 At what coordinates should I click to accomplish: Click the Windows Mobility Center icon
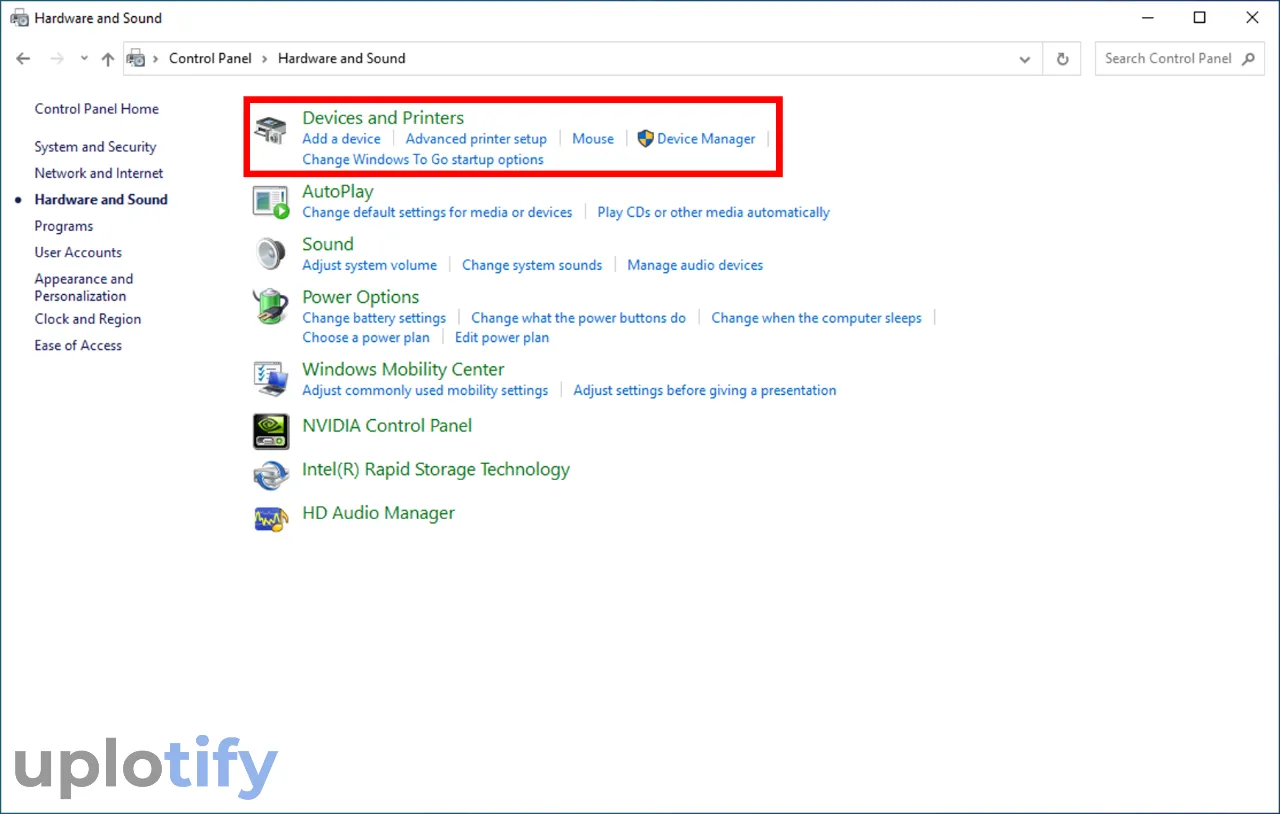click(270, 379)
